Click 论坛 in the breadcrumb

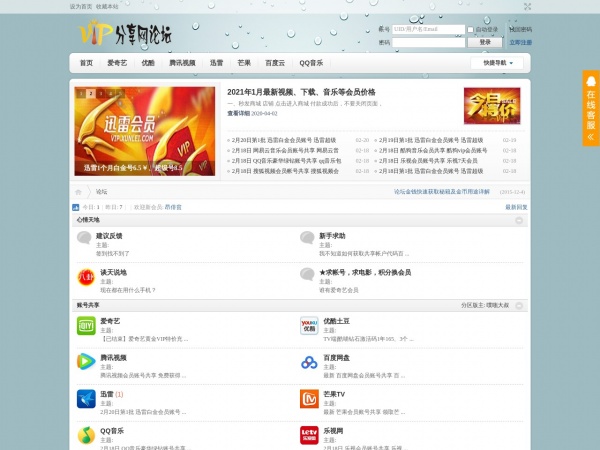(x=101, y=192)
